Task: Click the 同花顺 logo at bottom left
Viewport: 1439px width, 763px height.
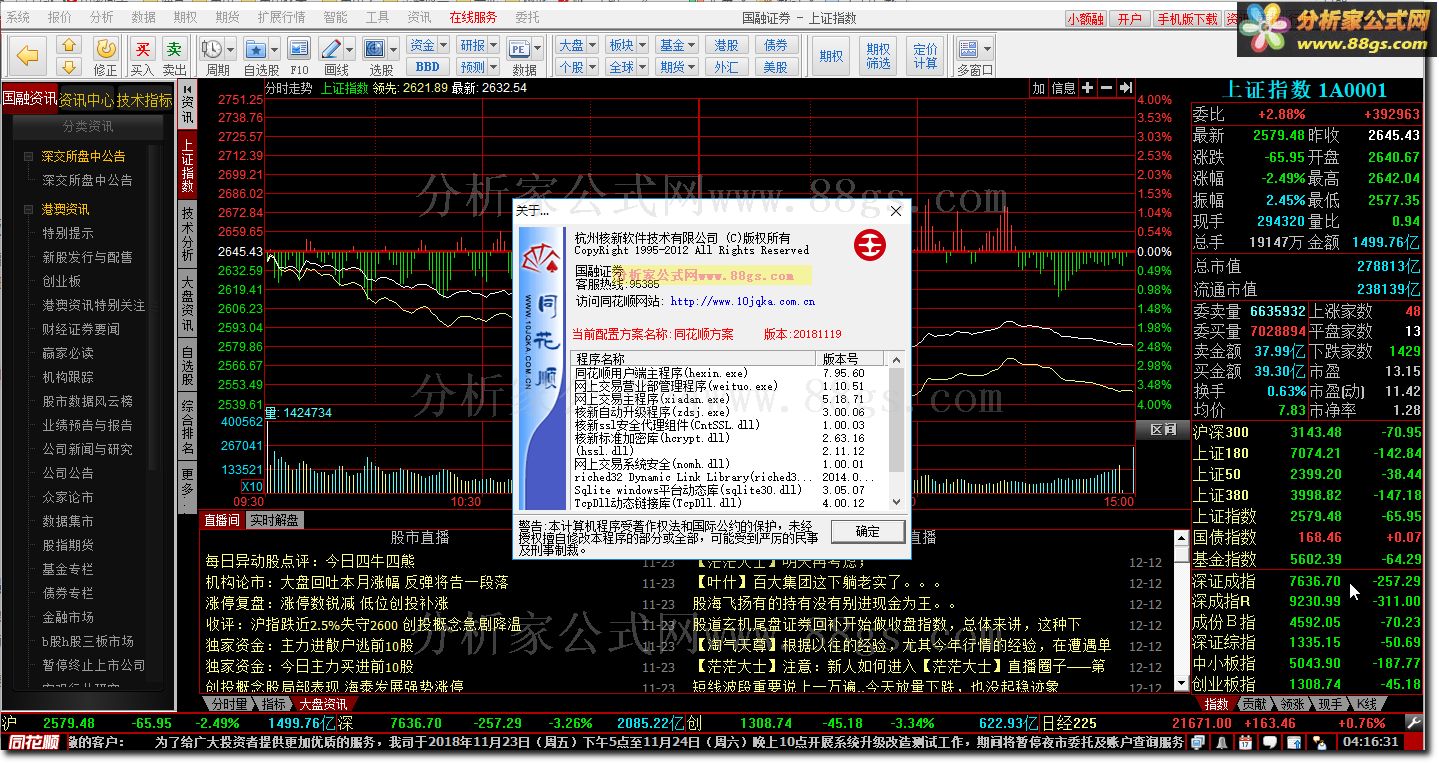Action: click(x=33, y=742)
